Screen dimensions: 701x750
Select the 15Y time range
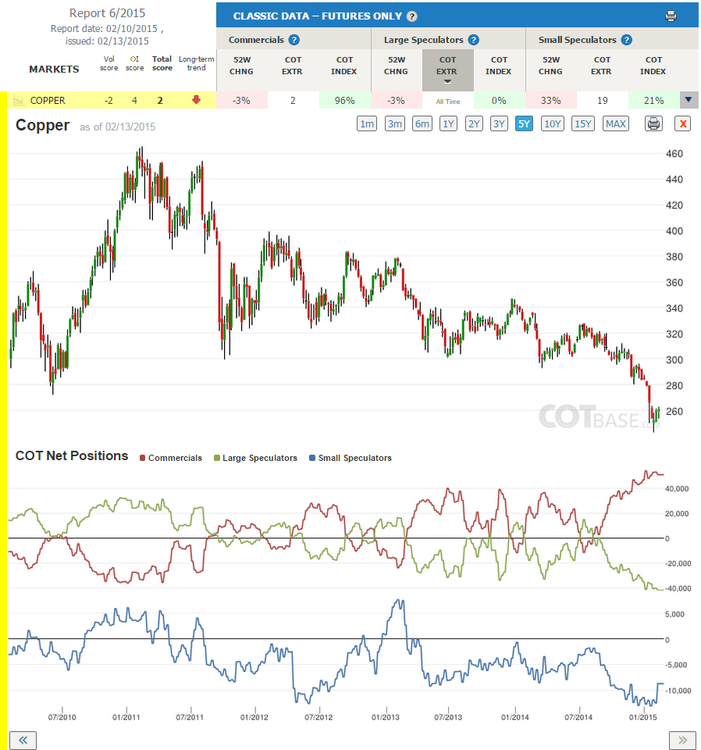tap(583, 124)
